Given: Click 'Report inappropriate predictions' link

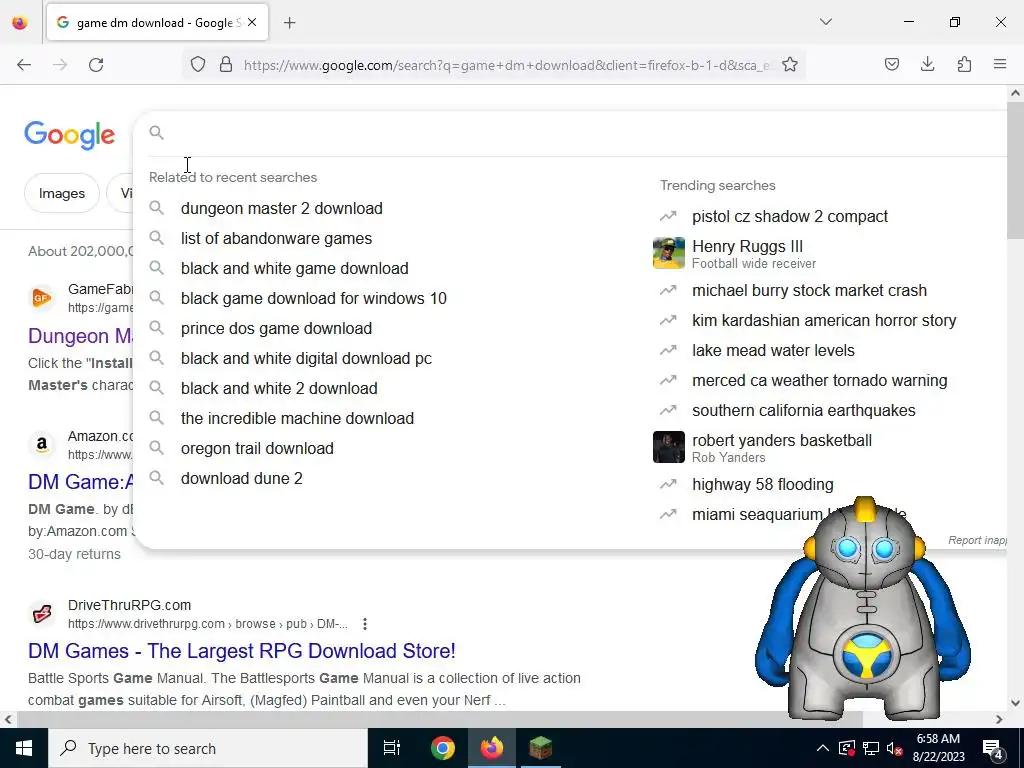Looking at the screenshot, I should [x=977, y=540].
